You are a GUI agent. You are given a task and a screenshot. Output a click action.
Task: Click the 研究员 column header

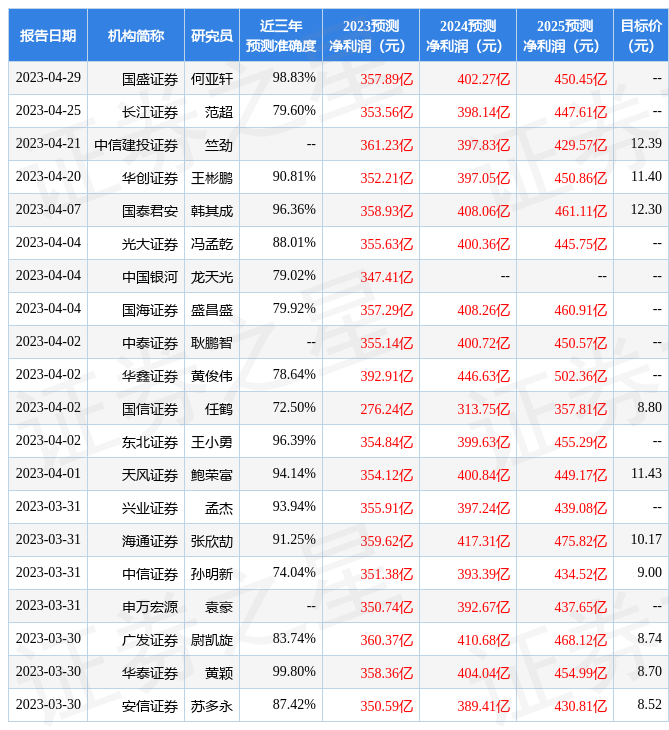click(x=212, y=36)
